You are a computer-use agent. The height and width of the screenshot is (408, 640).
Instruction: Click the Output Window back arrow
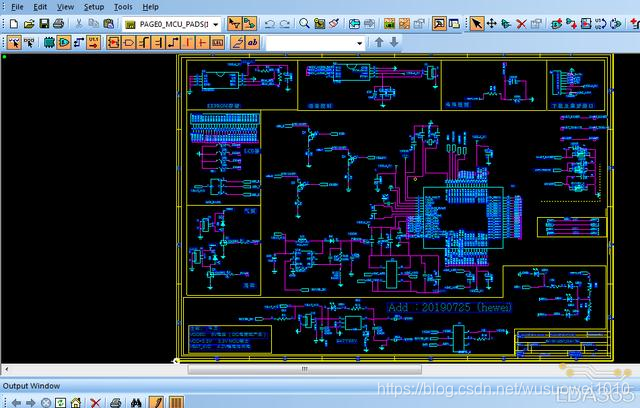(x=16, y=403)
